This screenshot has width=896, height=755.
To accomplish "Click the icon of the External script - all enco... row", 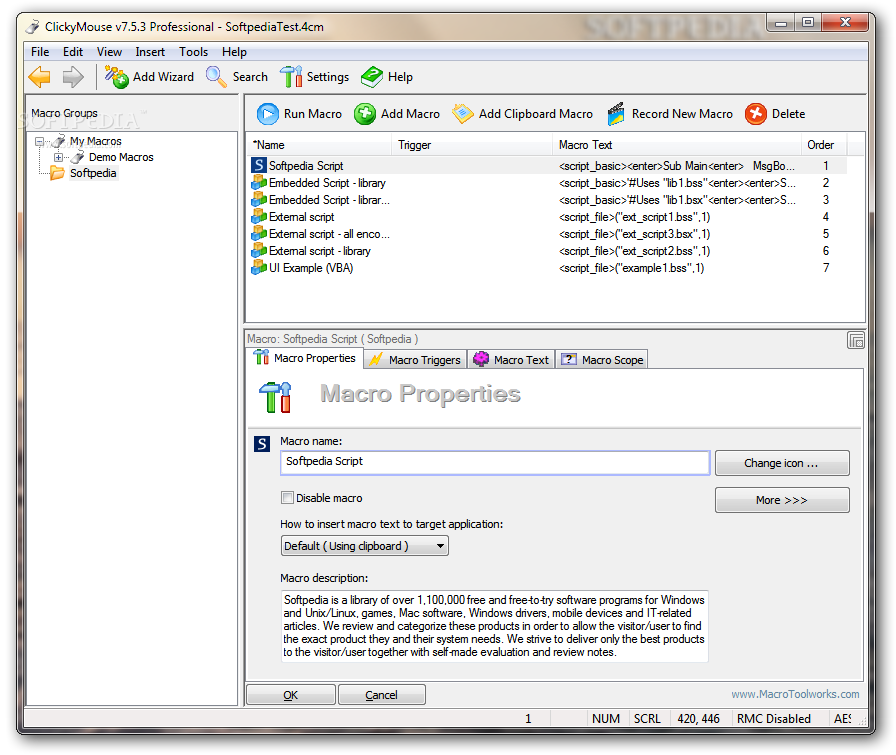I will 259,233.
